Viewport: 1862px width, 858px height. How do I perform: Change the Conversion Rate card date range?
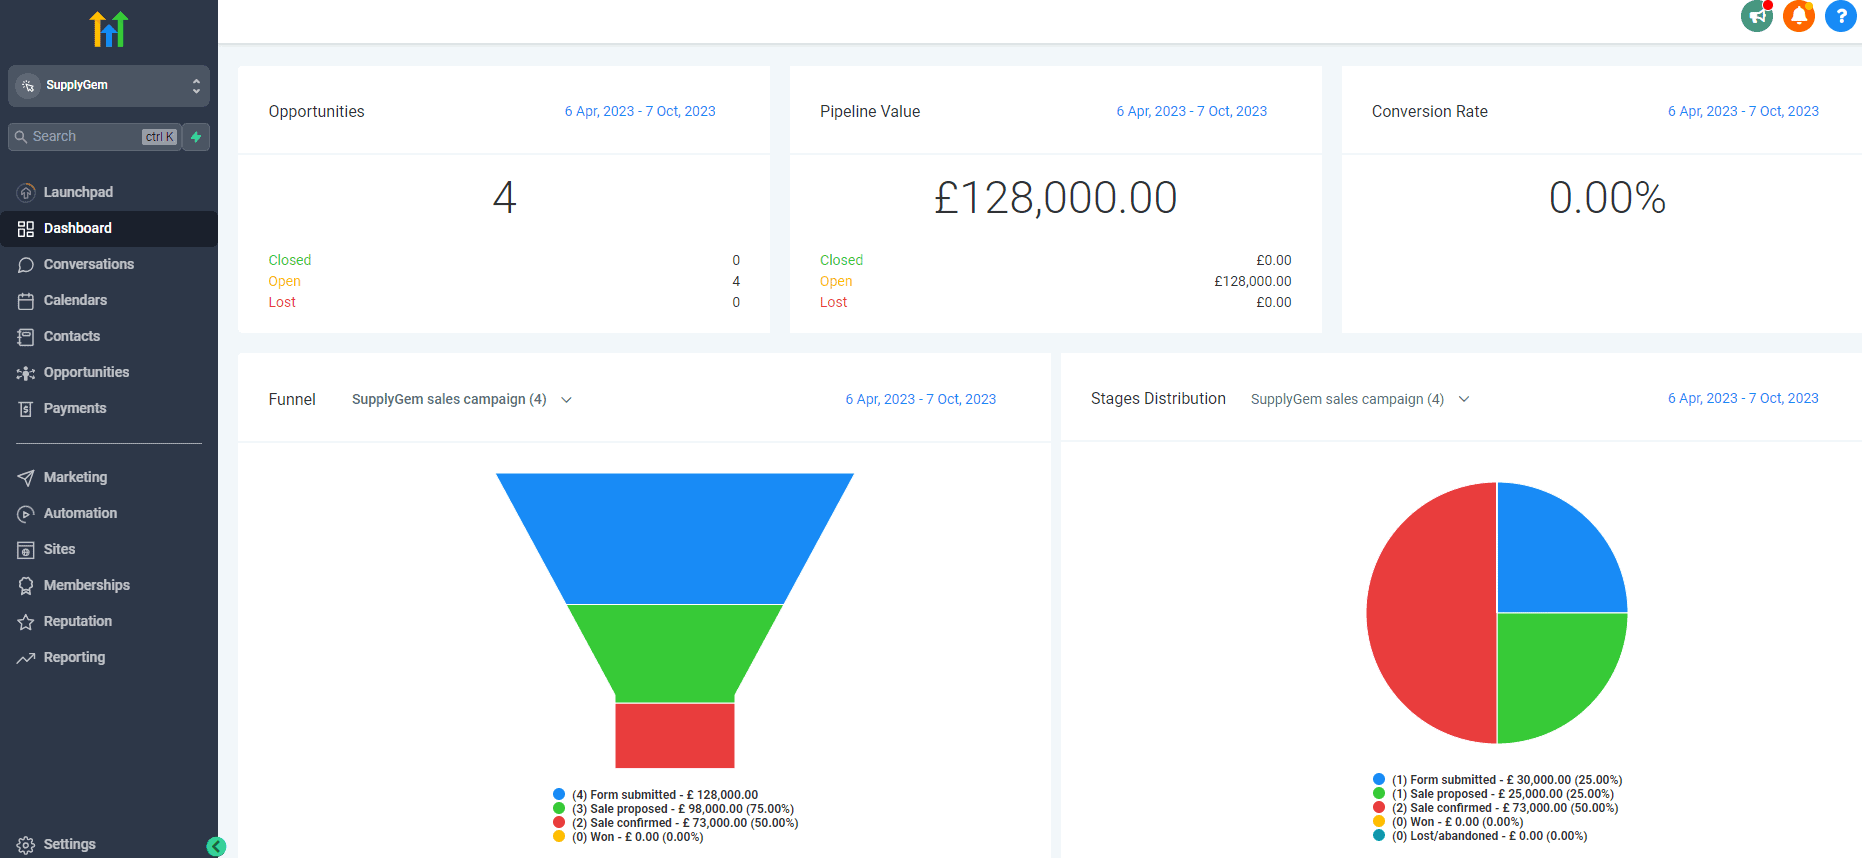pos(1743,112)
